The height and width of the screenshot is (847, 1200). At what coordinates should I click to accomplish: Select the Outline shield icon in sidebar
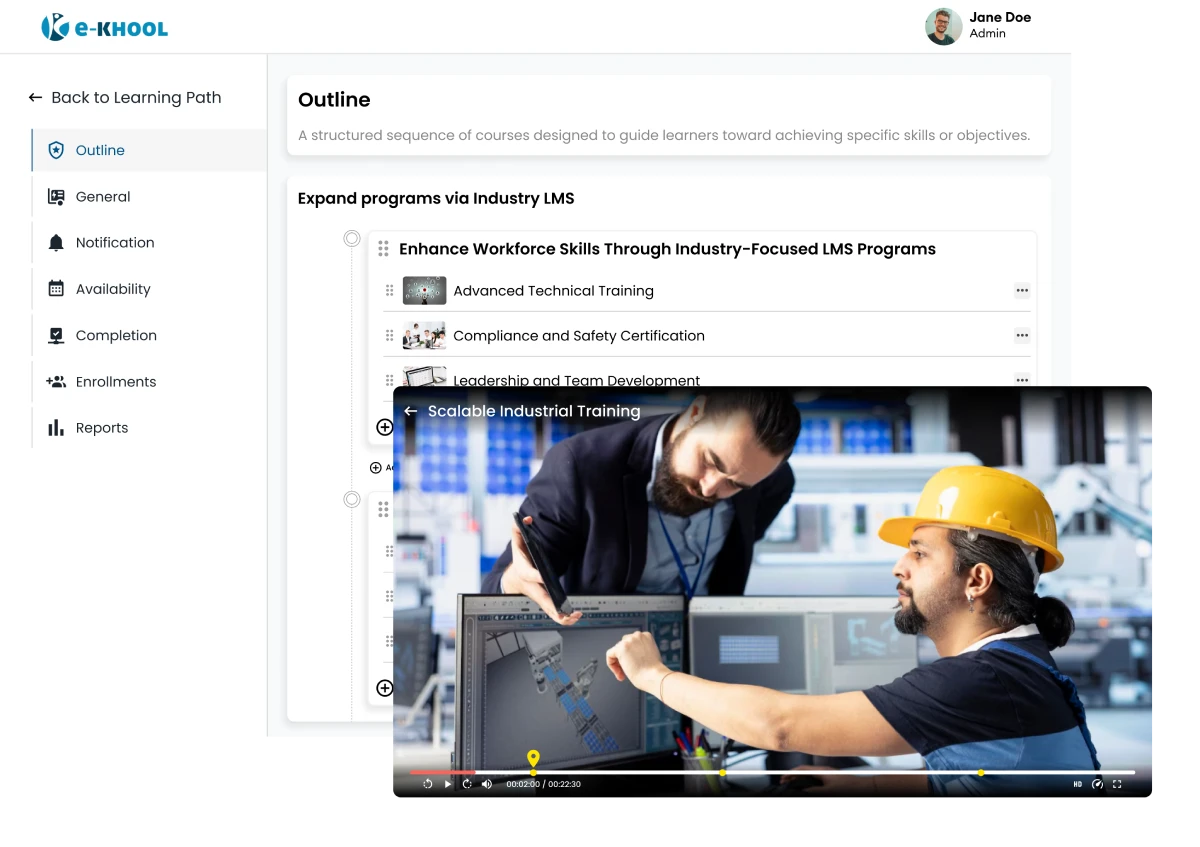point(55,150)
